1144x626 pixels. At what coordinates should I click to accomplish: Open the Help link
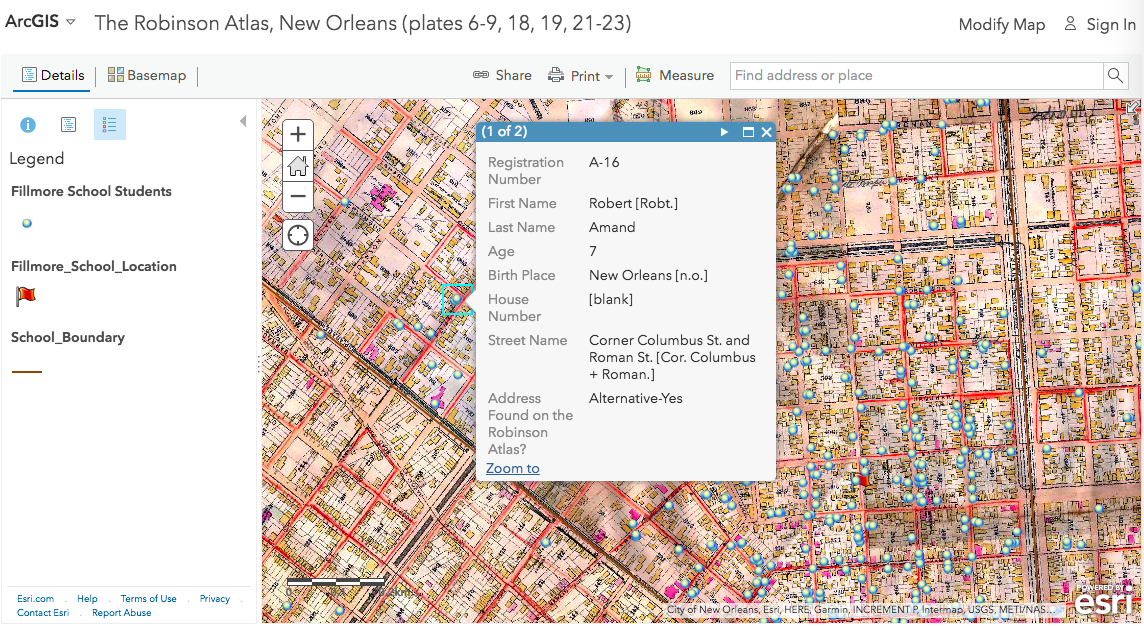point(88,599)
